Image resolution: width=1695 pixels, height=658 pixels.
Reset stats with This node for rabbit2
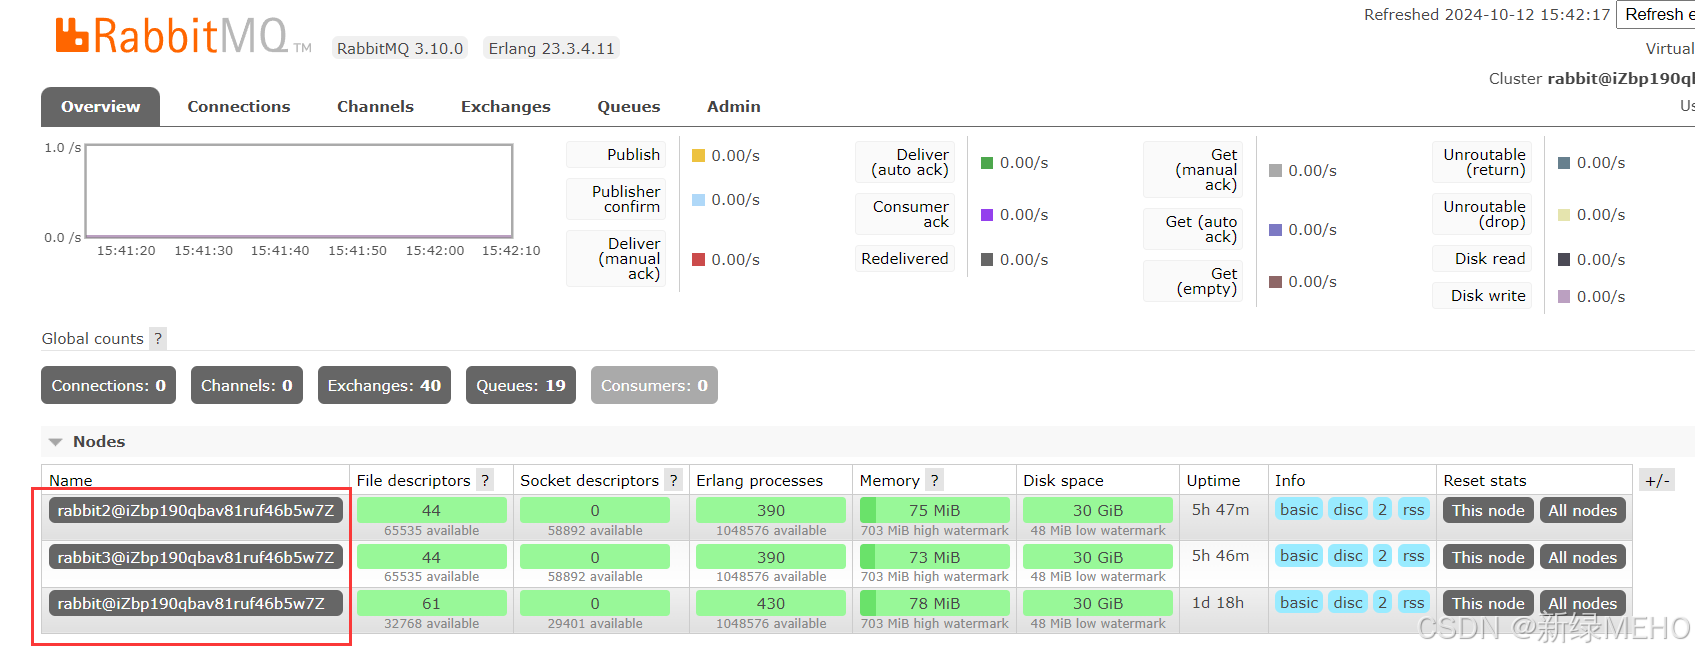coord(1487,511)
